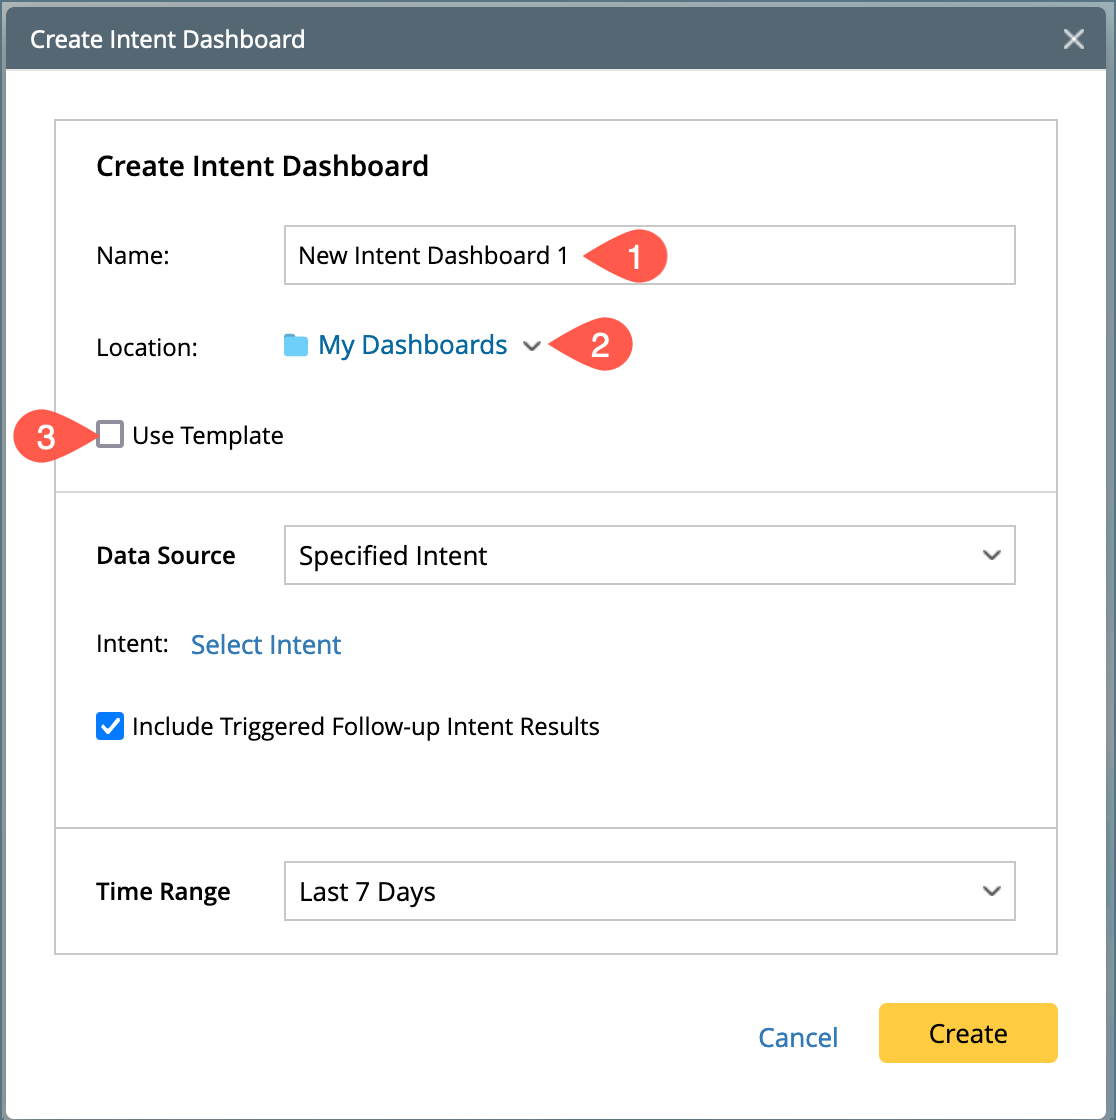Viewport: 1116px width, 1120px height.
Task: Click the Use Template label text
Action: click(x=208, y=436)
